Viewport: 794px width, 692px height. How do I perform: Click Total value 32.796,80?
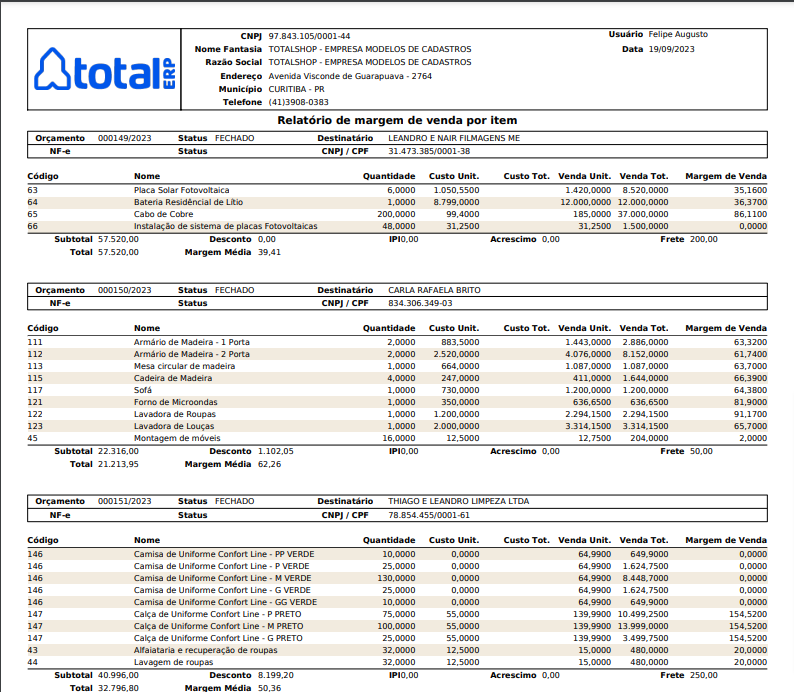(x=118, y=688)
